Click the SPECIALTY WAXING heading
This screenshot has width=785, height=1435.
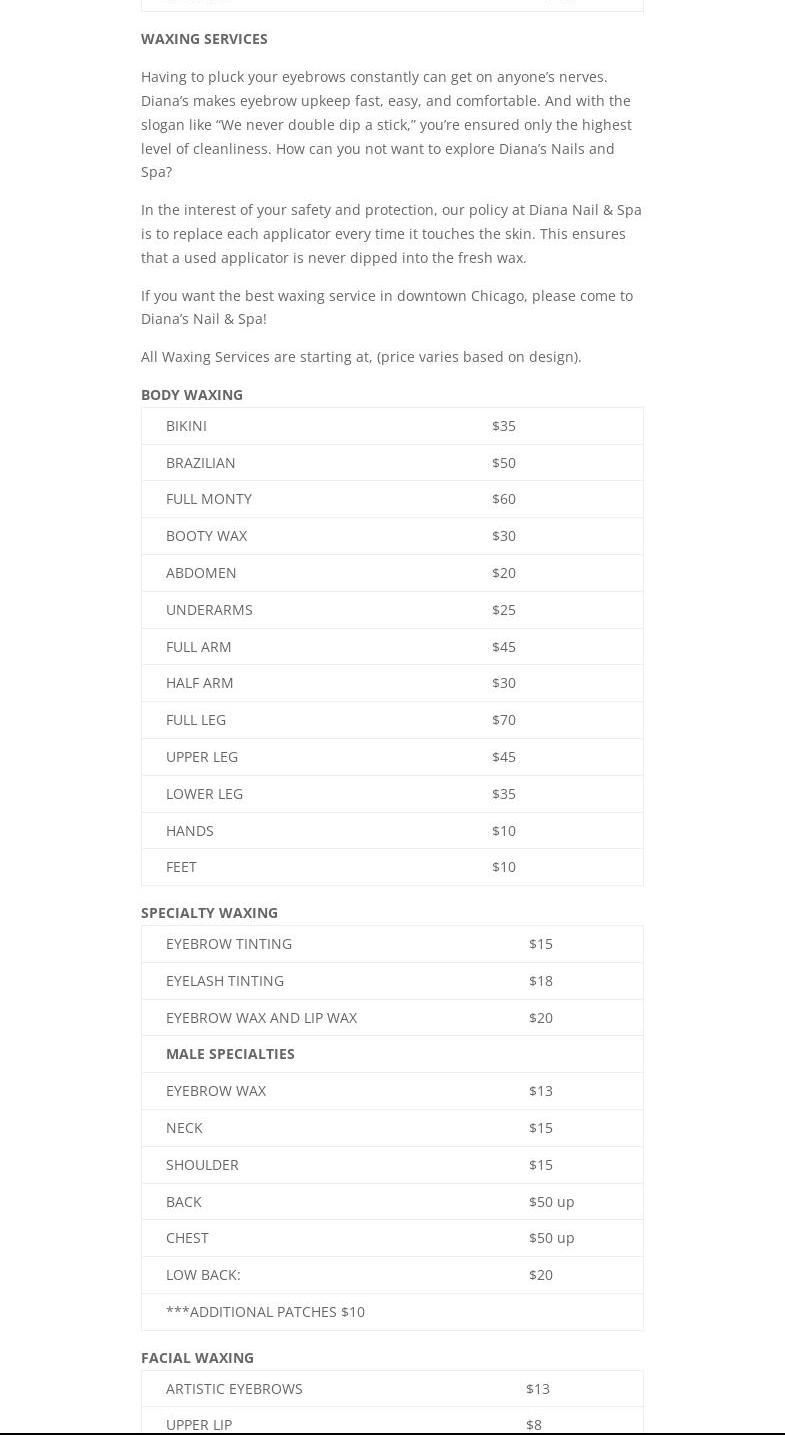[209, 913]
